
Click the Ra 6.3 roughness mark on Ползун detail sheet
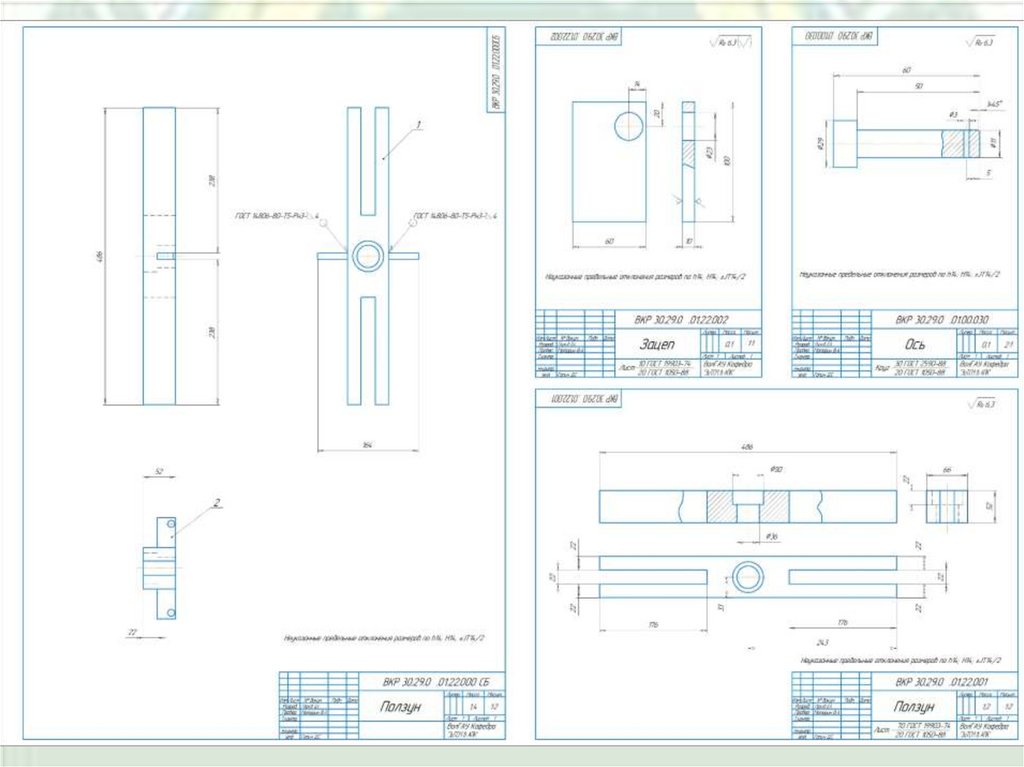(981, 404)
